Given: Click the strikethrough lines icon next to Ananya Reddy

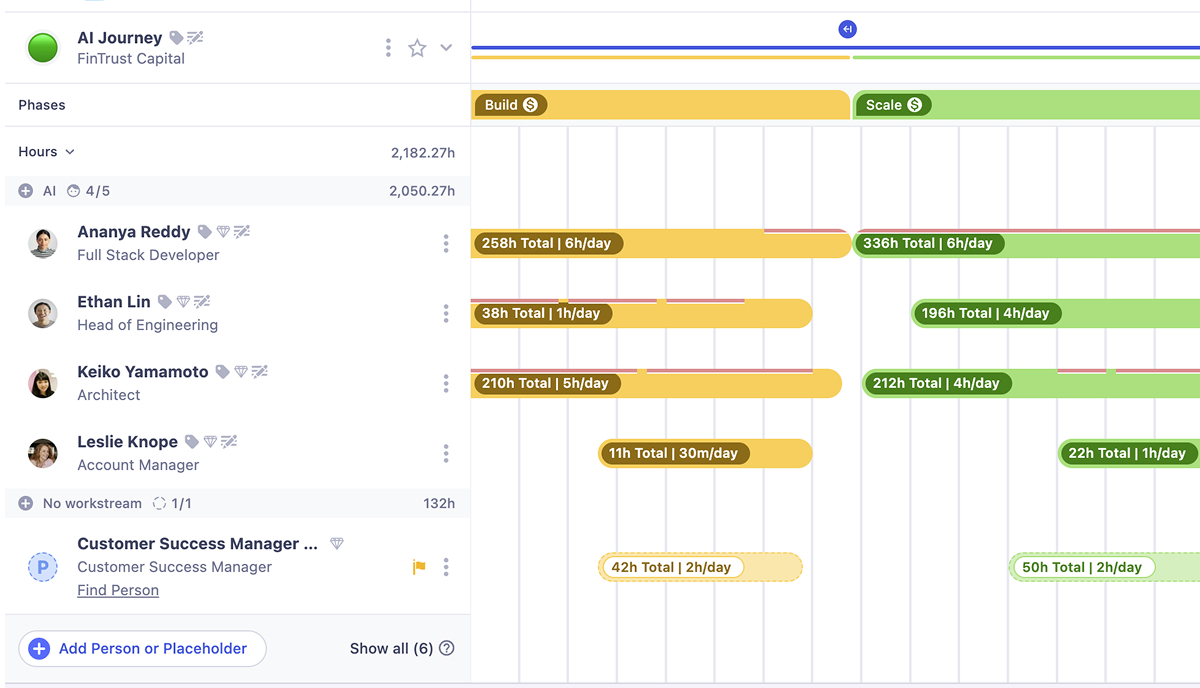Looking at the screenshot, I should pyautogui.click(x=241, y=232).
